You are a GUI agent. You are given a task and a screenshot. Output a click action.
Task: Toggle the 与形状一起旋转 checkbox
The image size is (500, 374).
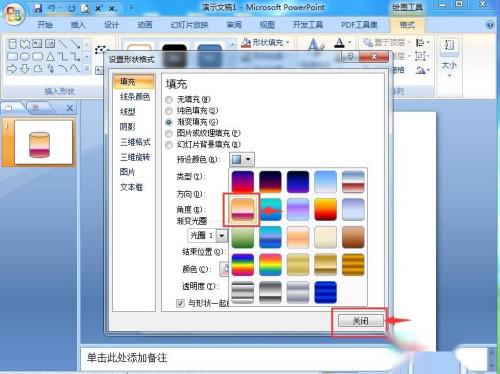pos(180,303)
